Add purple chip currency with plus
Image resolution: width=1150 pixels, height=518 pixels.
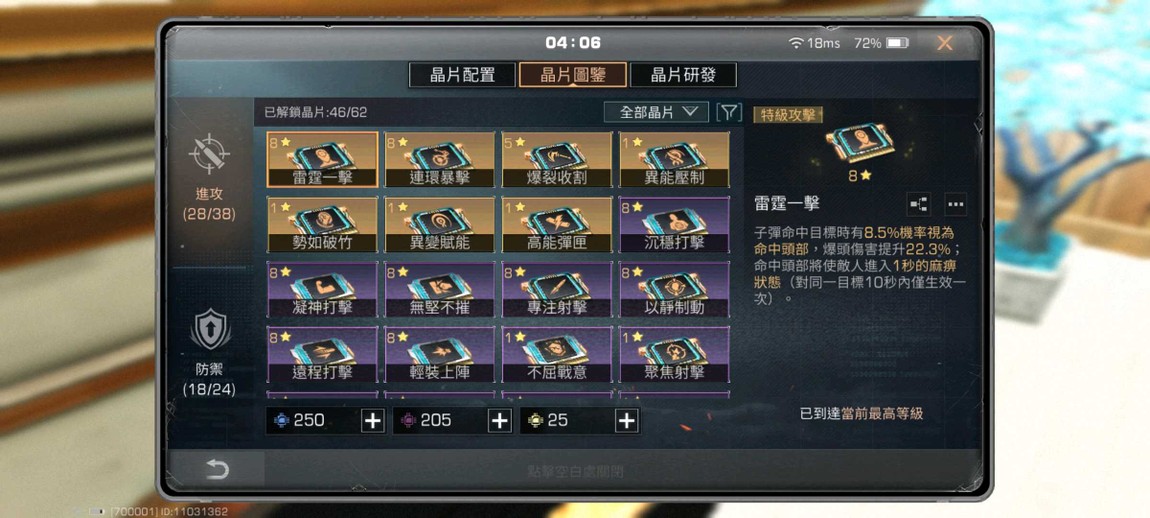pos(499,420)
